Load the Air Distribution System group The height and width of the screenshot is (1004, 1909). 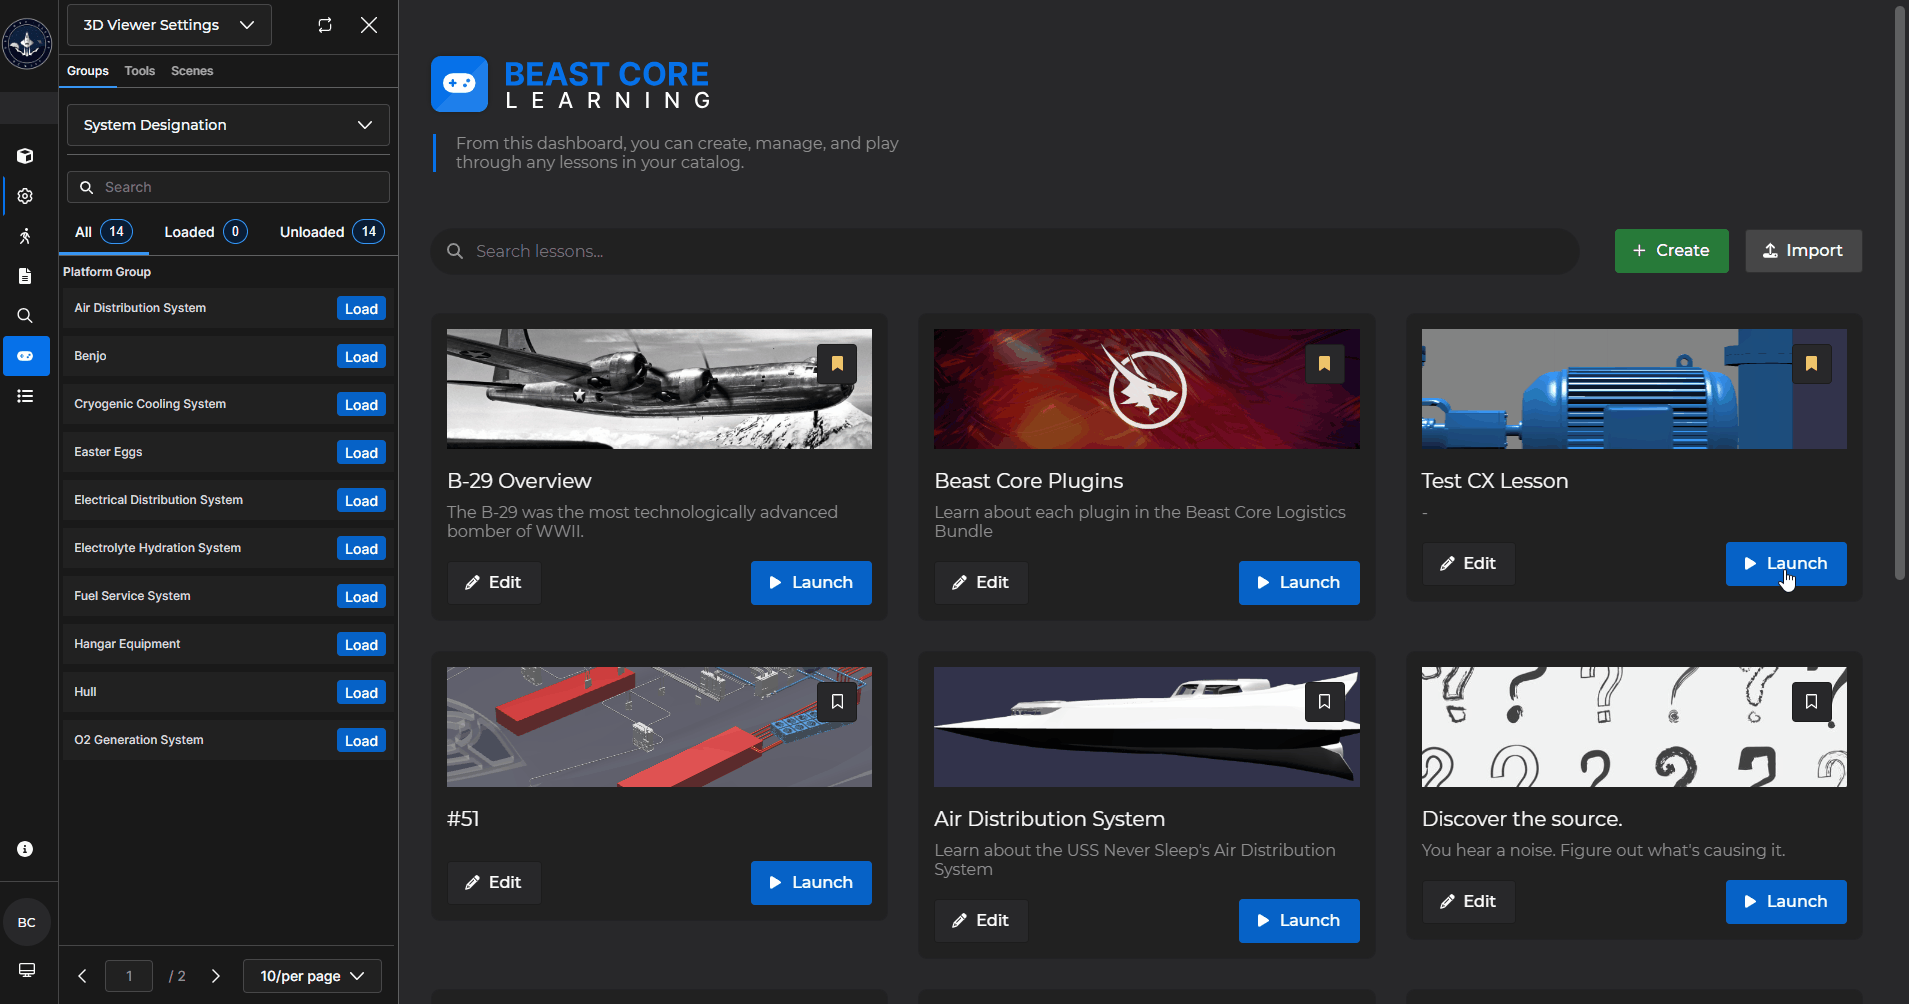[x=361, y=309]
